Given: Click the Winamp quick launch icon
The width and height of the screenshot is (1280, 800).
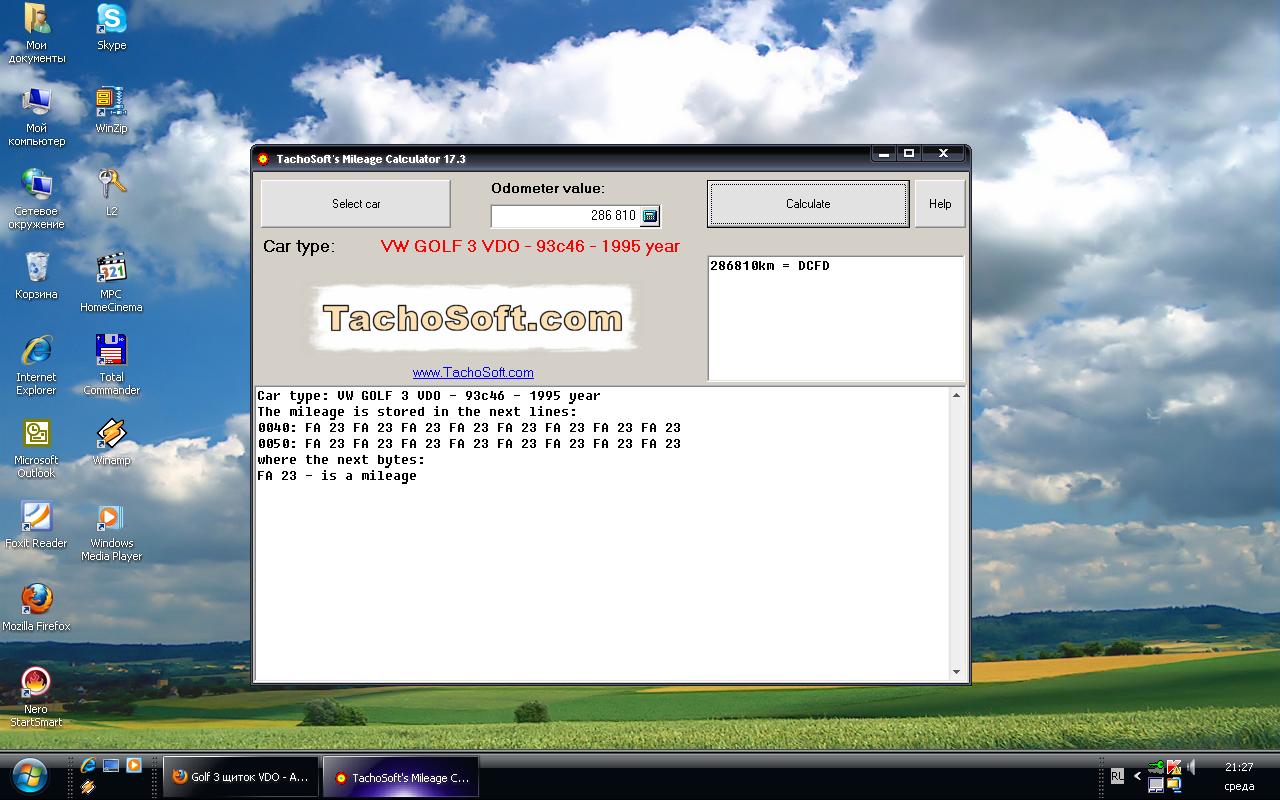Looking at the screenshot, I should point(88,787).
